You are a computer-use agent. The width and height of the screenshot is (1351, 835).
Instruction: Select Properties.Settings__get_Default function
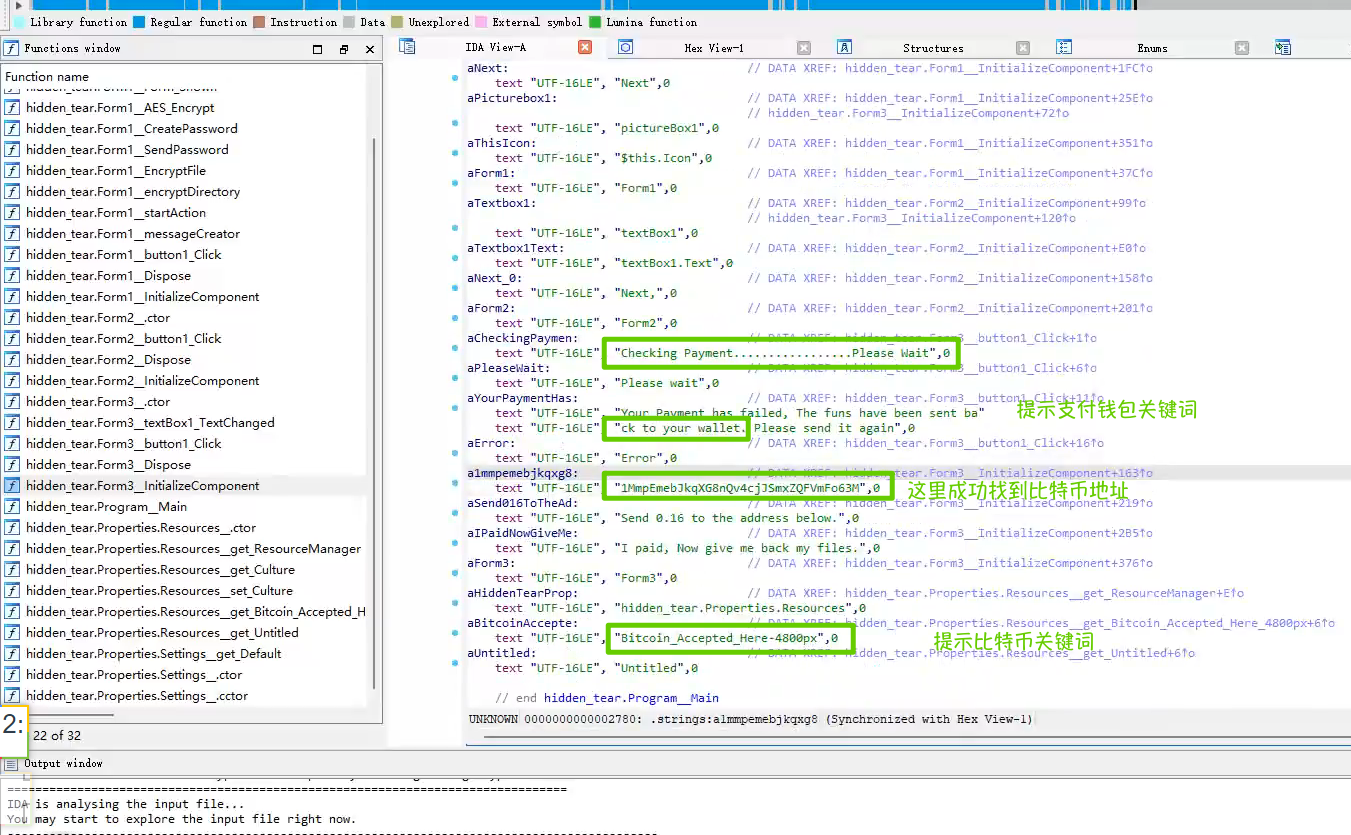coord(153,653)
